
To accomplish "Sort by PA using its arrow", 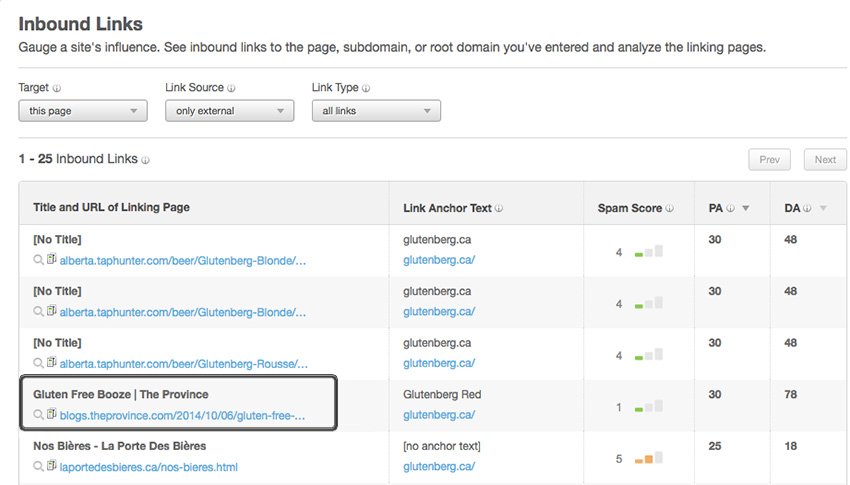I will 746,208.
